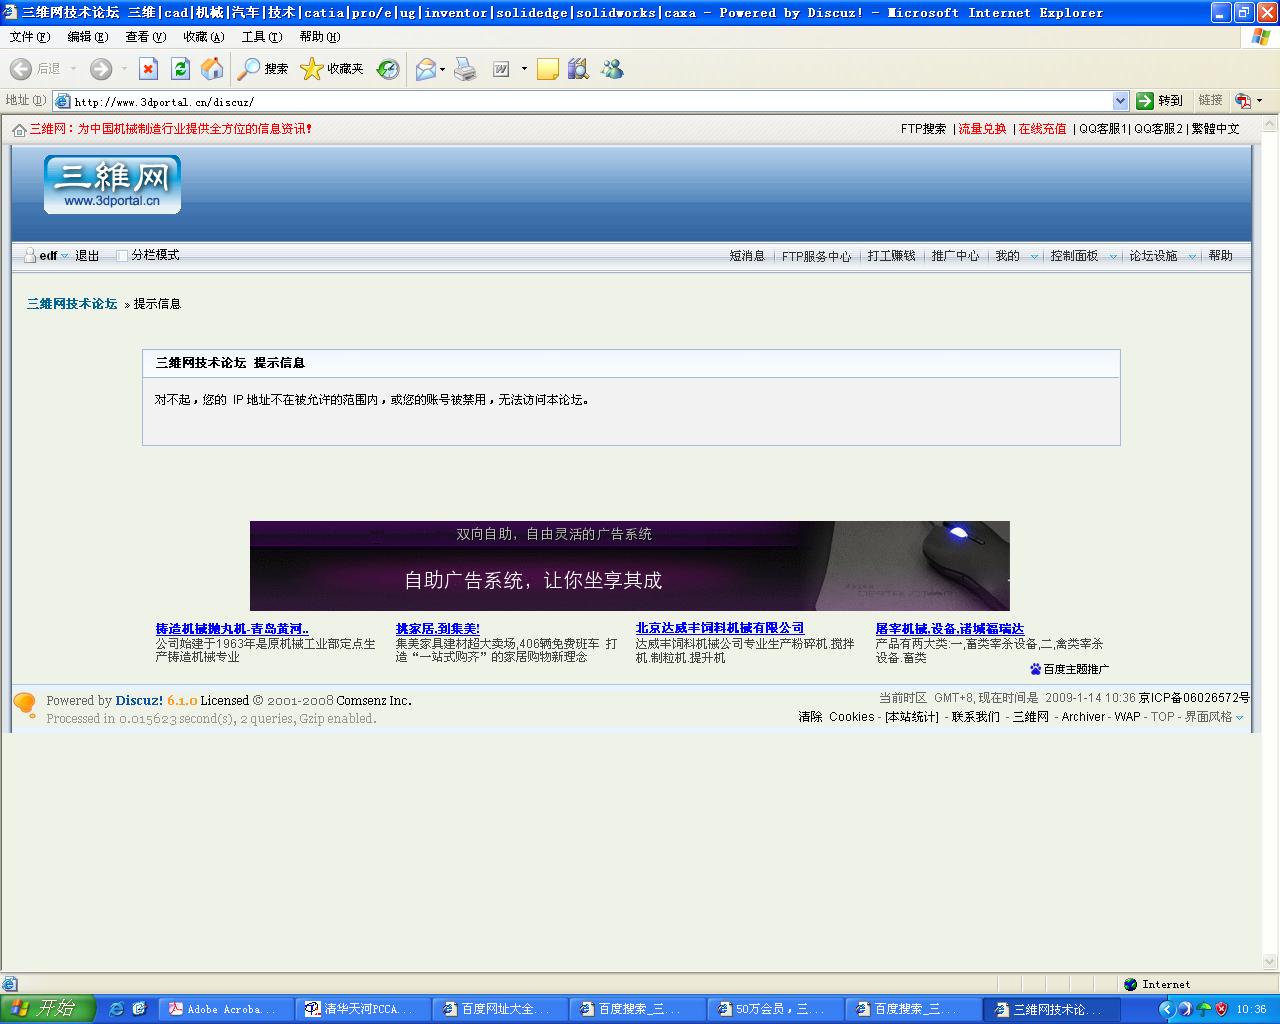Expand the address bar dropdown arrow
Viewport: 1280px width, 1024px height.
(1120, 100)
